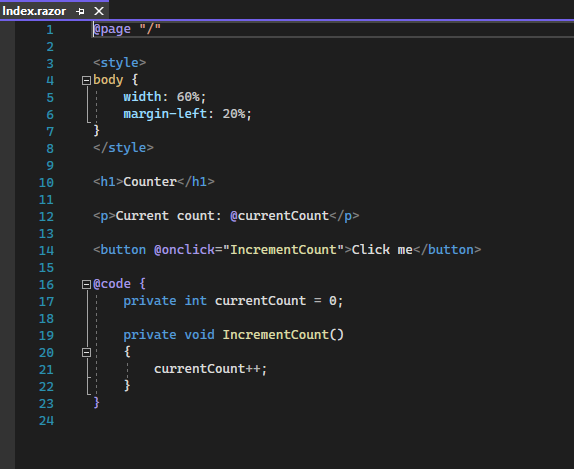Viewport: 574px width, 469px height.
Task: Click the currentCount++ statement
Action: tap(210, 369)
